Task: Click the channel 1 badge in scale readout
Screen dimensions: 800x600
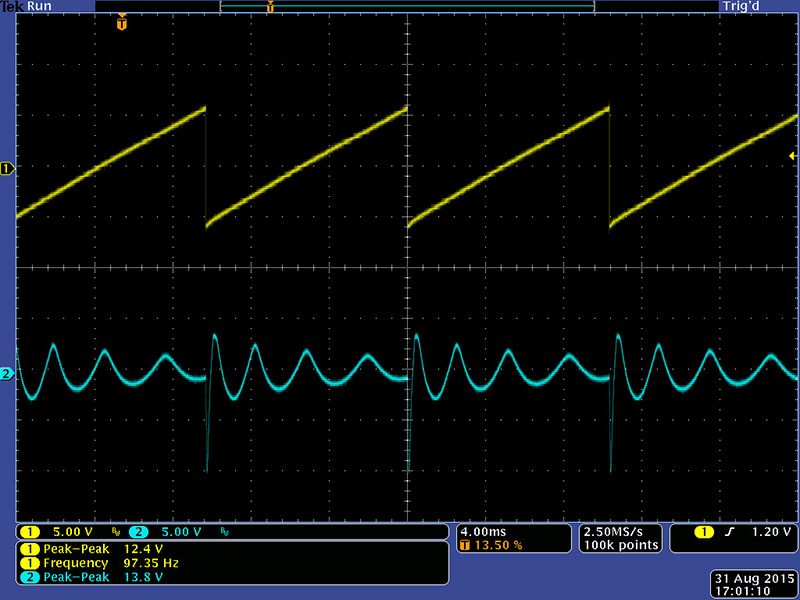Action: coord(30,532)
